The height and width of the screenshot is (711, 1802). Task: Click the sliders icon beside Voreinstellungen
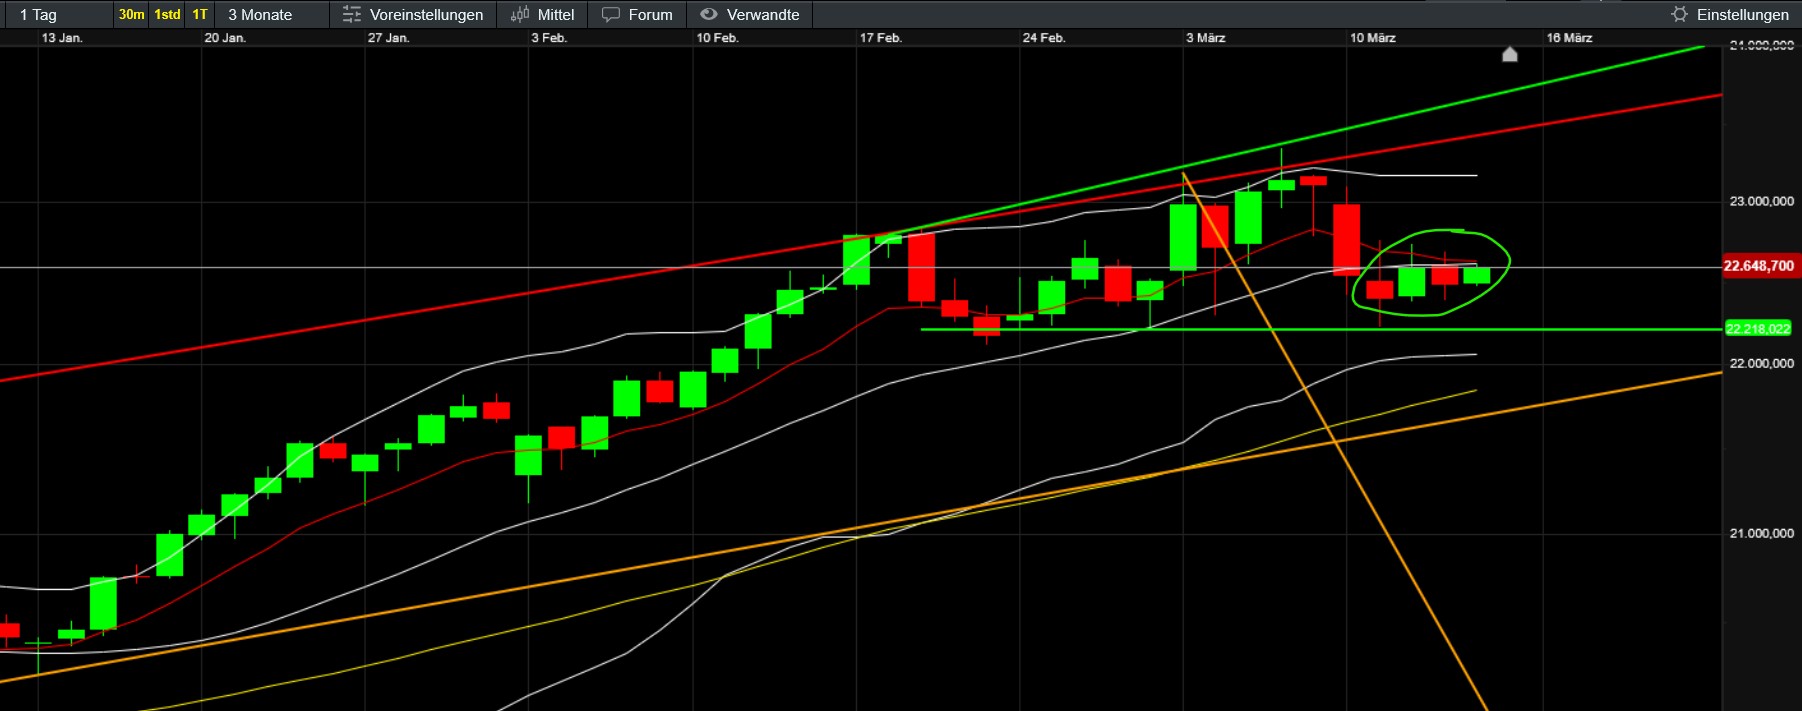click(351, 15)
